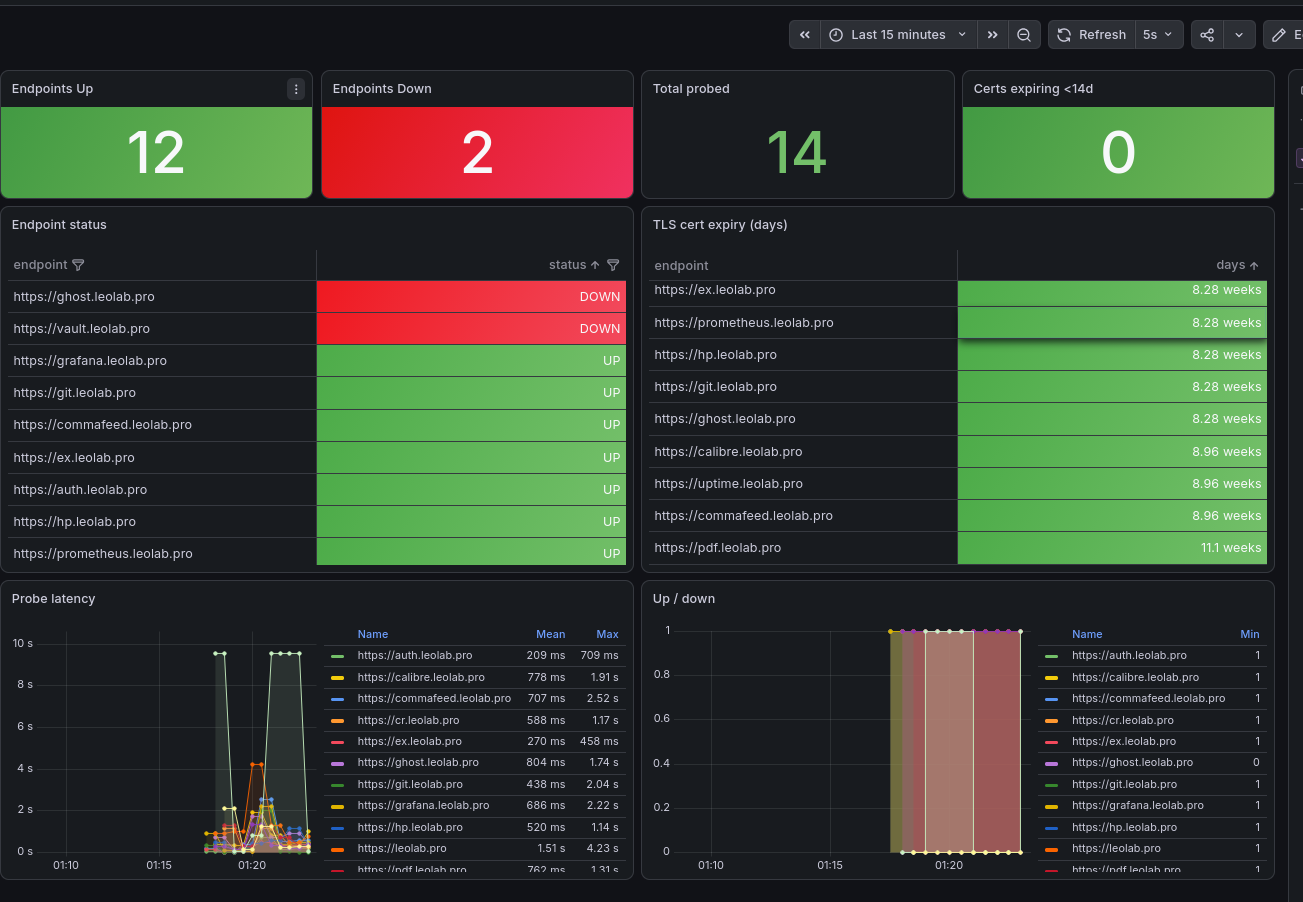The image size is (1303, 902).
Task: Click yellow color swatch for calibre.leolab.pro in Up / down
Action: click(1051, 678)
